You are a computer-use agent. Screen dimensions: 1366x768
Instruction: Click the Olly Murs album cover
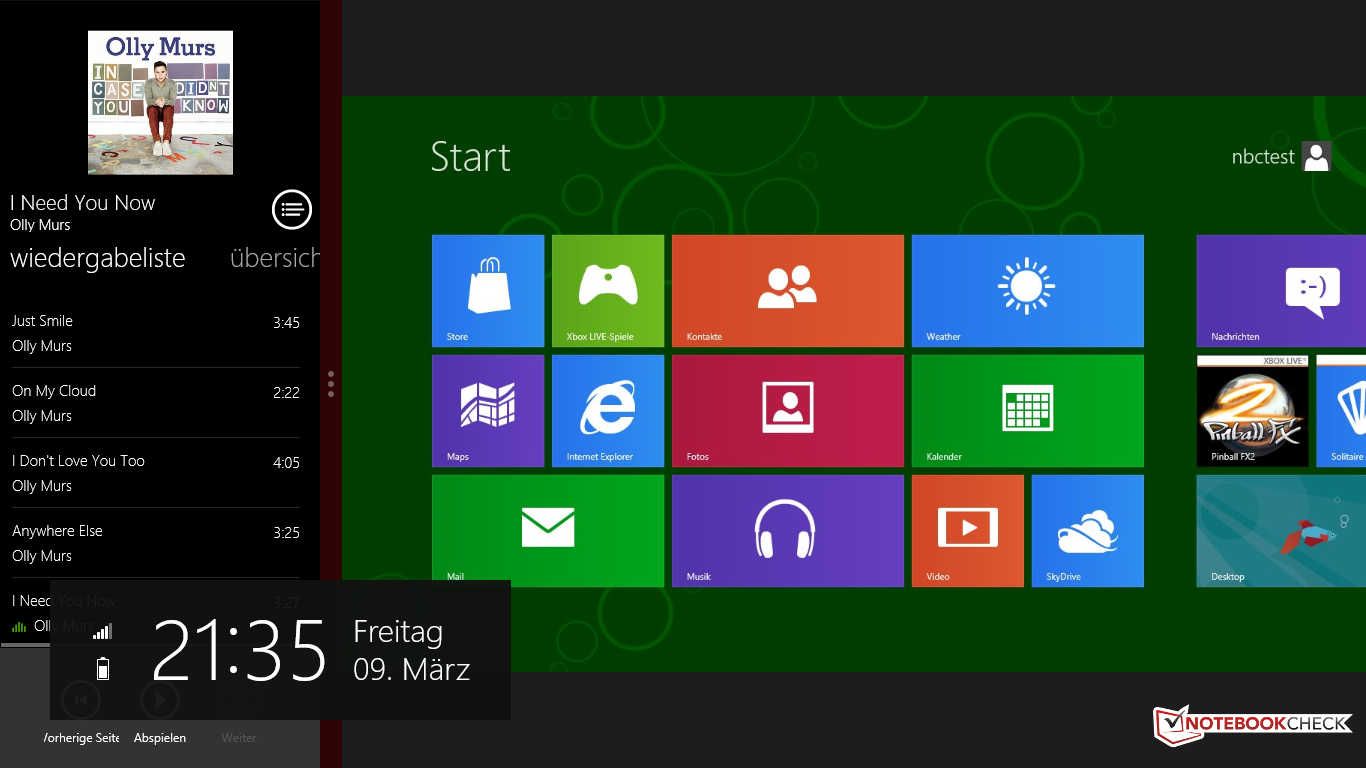pos(160,103)
